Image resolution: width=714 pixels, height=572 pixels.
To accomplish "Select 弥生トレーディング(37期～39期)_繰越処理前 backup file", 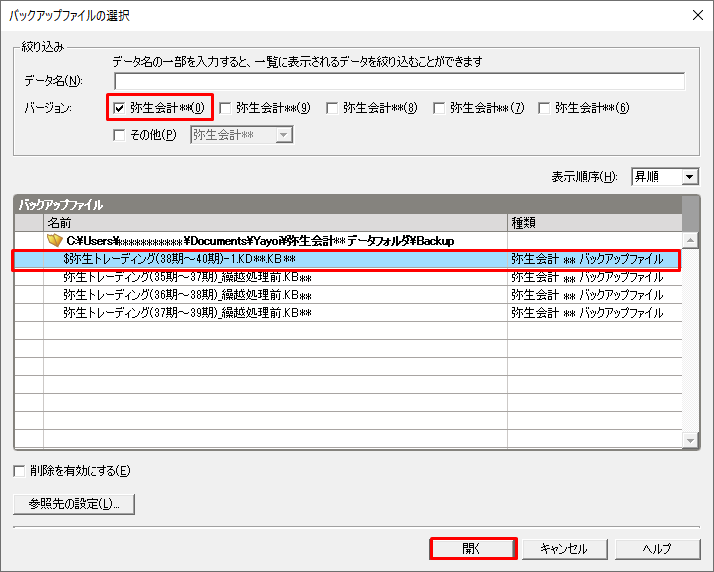I will [x=348, y=313].
